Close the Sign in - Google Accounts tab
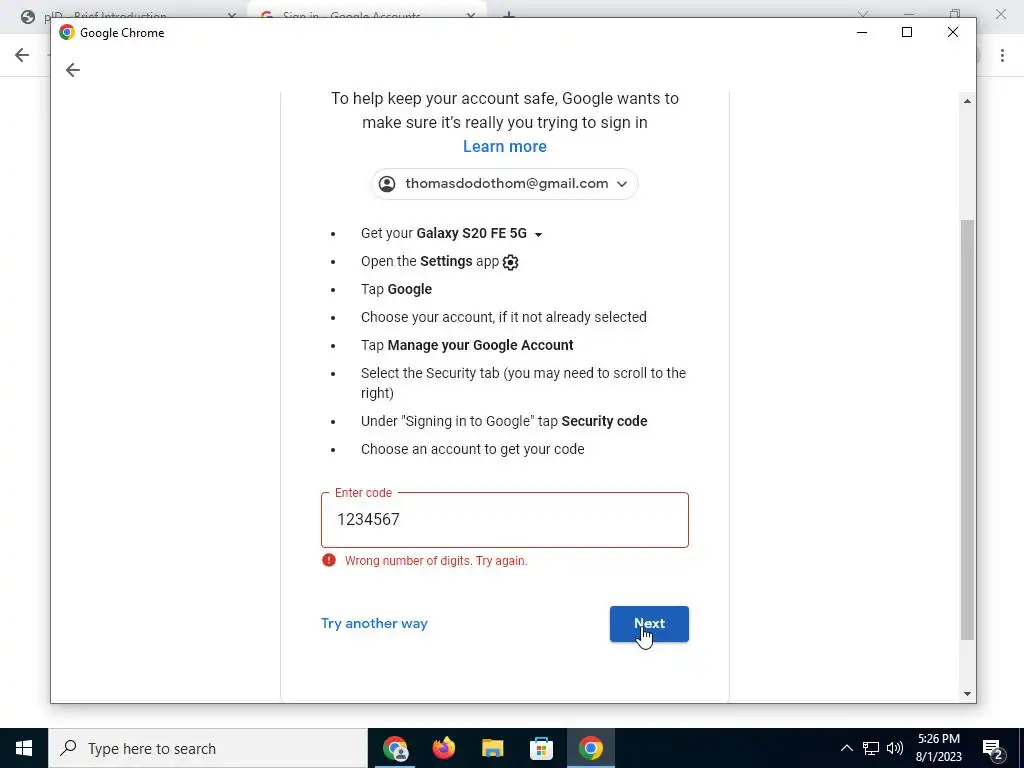This screenshot has width=1024, height=768. pos(471,15)
